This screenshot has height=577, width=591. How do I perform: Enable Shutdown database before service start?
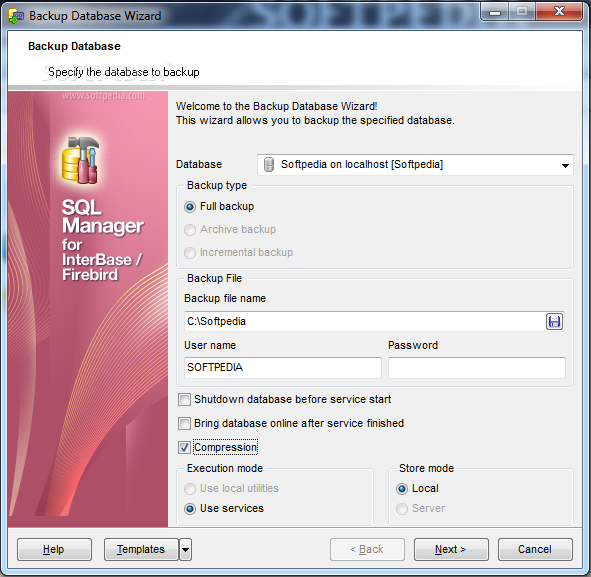click(184, 399)
